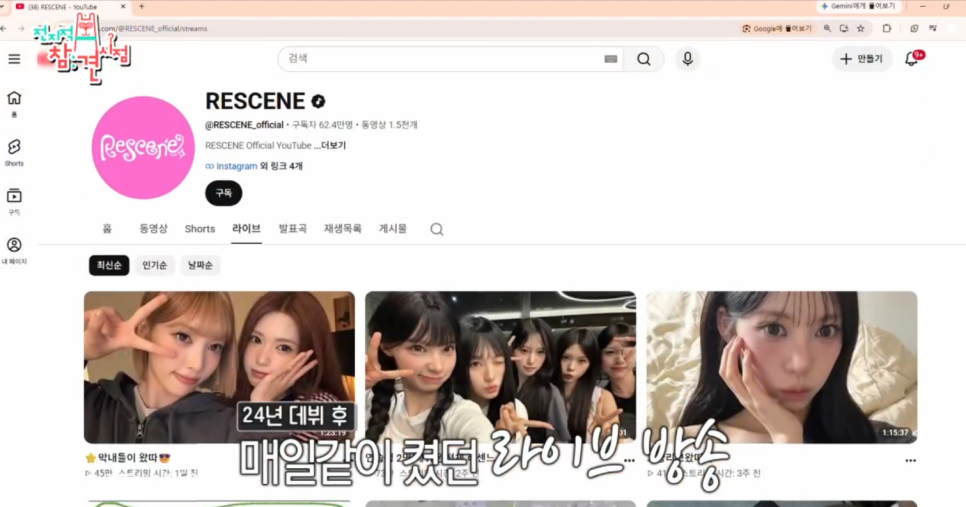This screenshot has height=507, width=966.
Task: Open the group selfie stream thumbnail
Action: click(500, 367)
